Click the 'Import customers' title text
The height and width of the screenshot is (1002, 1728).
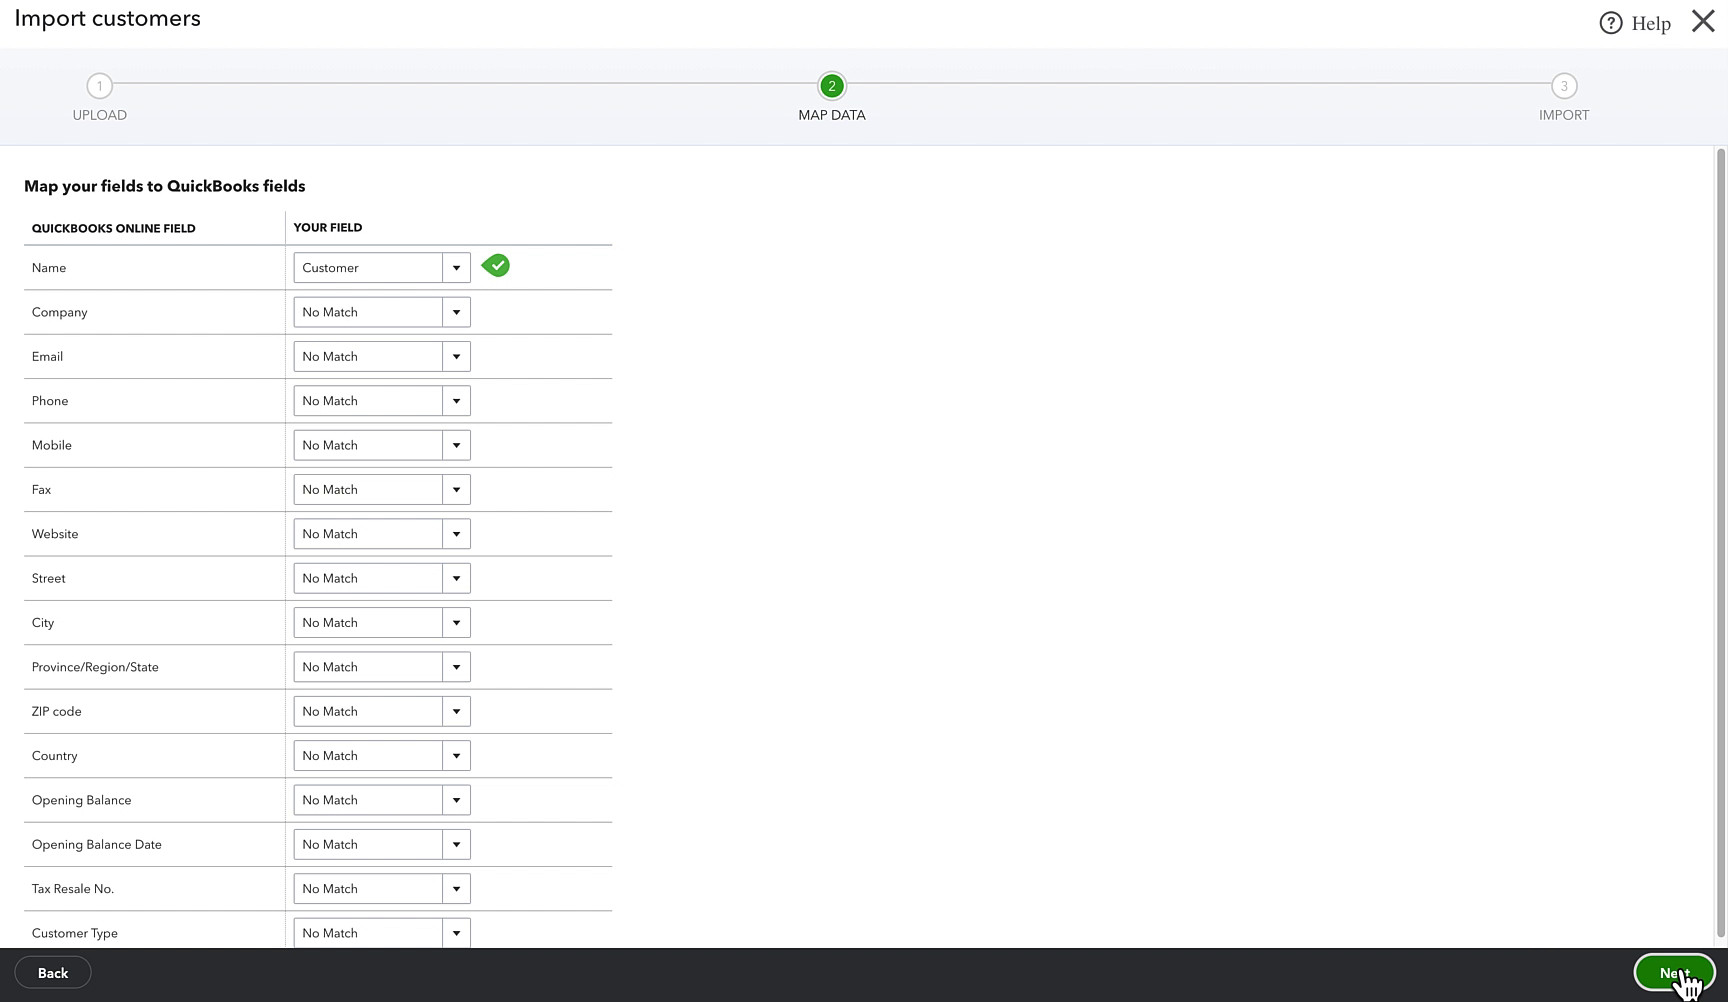coord(107,18)
